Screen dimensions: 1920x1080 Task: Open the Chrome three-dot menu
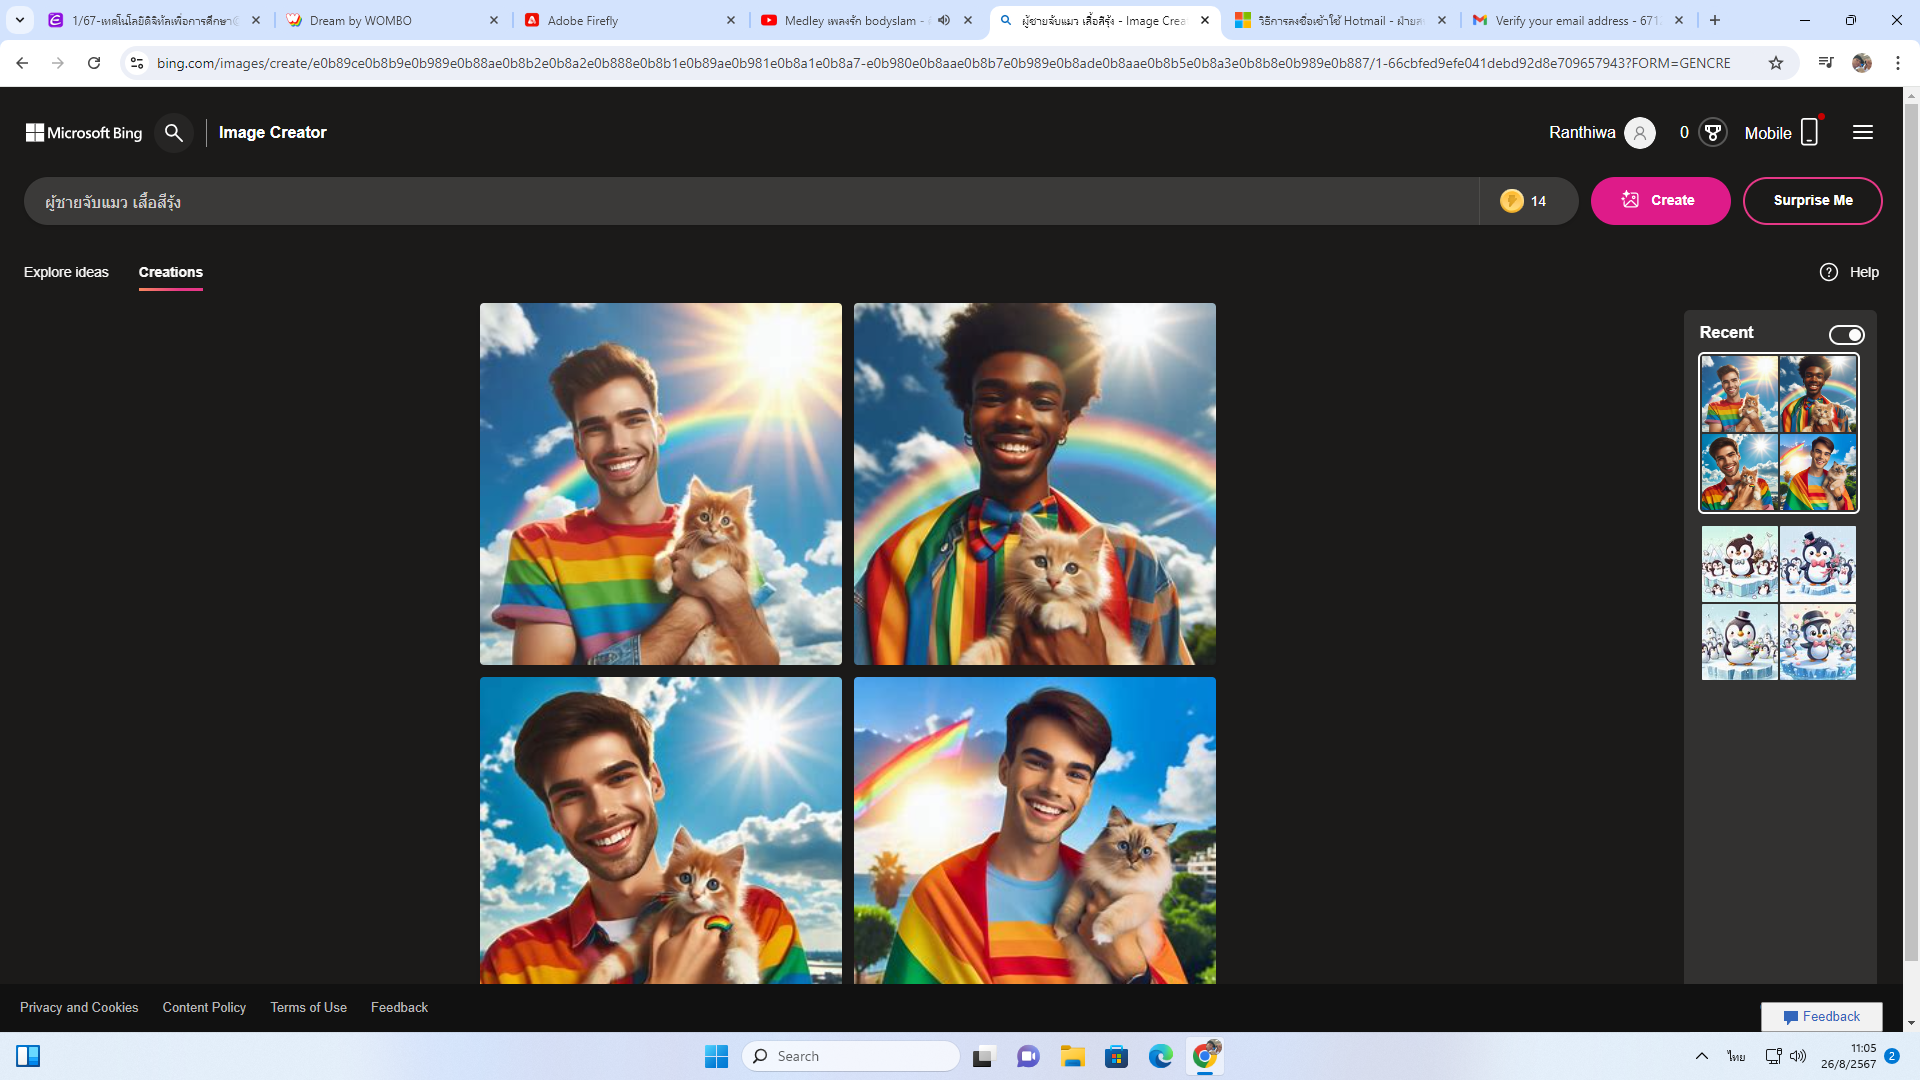(1897, 63)
